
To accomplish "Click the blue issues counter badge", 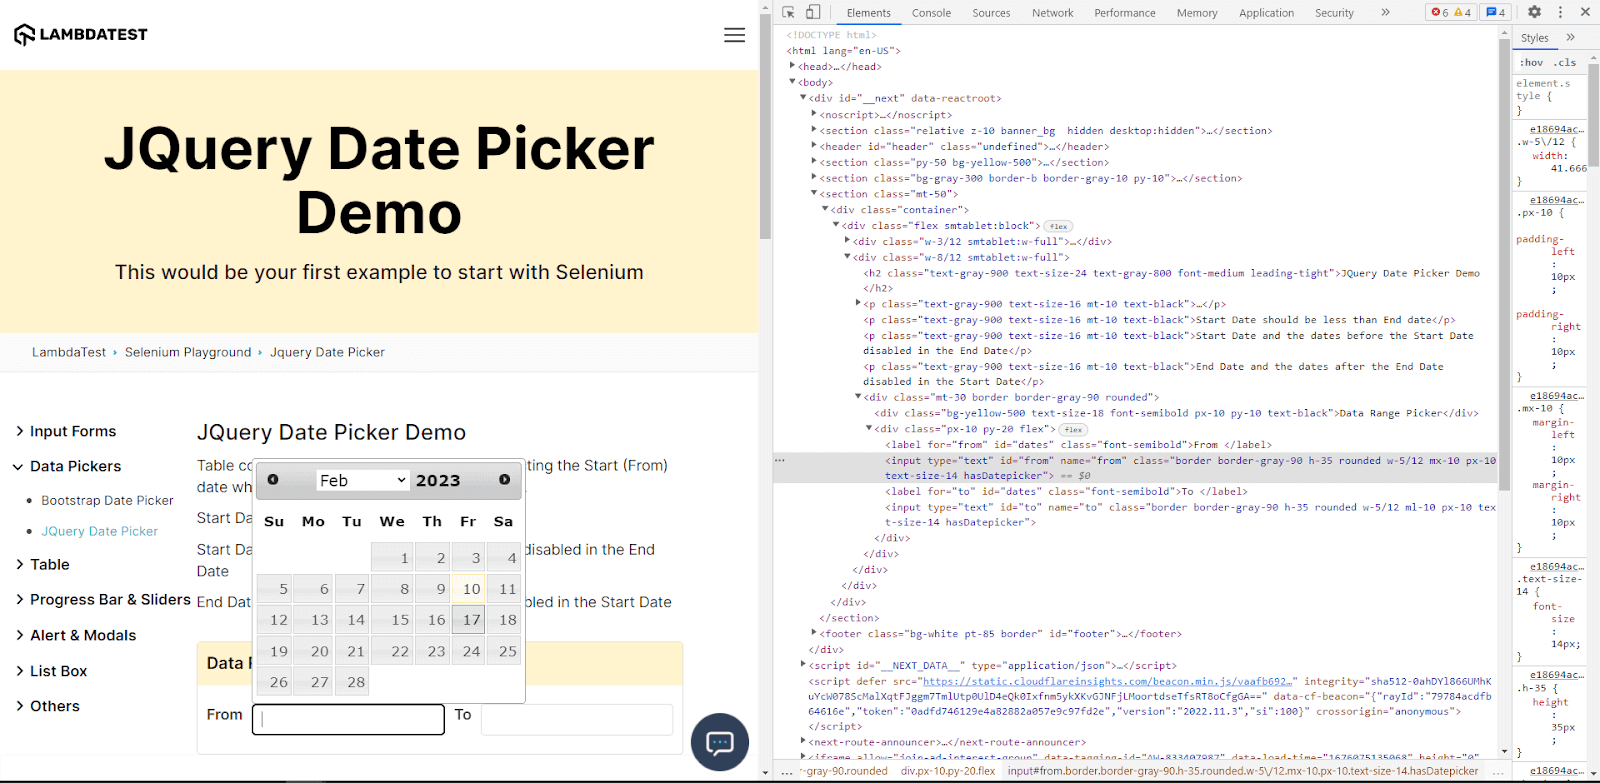I will click(x=1496, y=12).
